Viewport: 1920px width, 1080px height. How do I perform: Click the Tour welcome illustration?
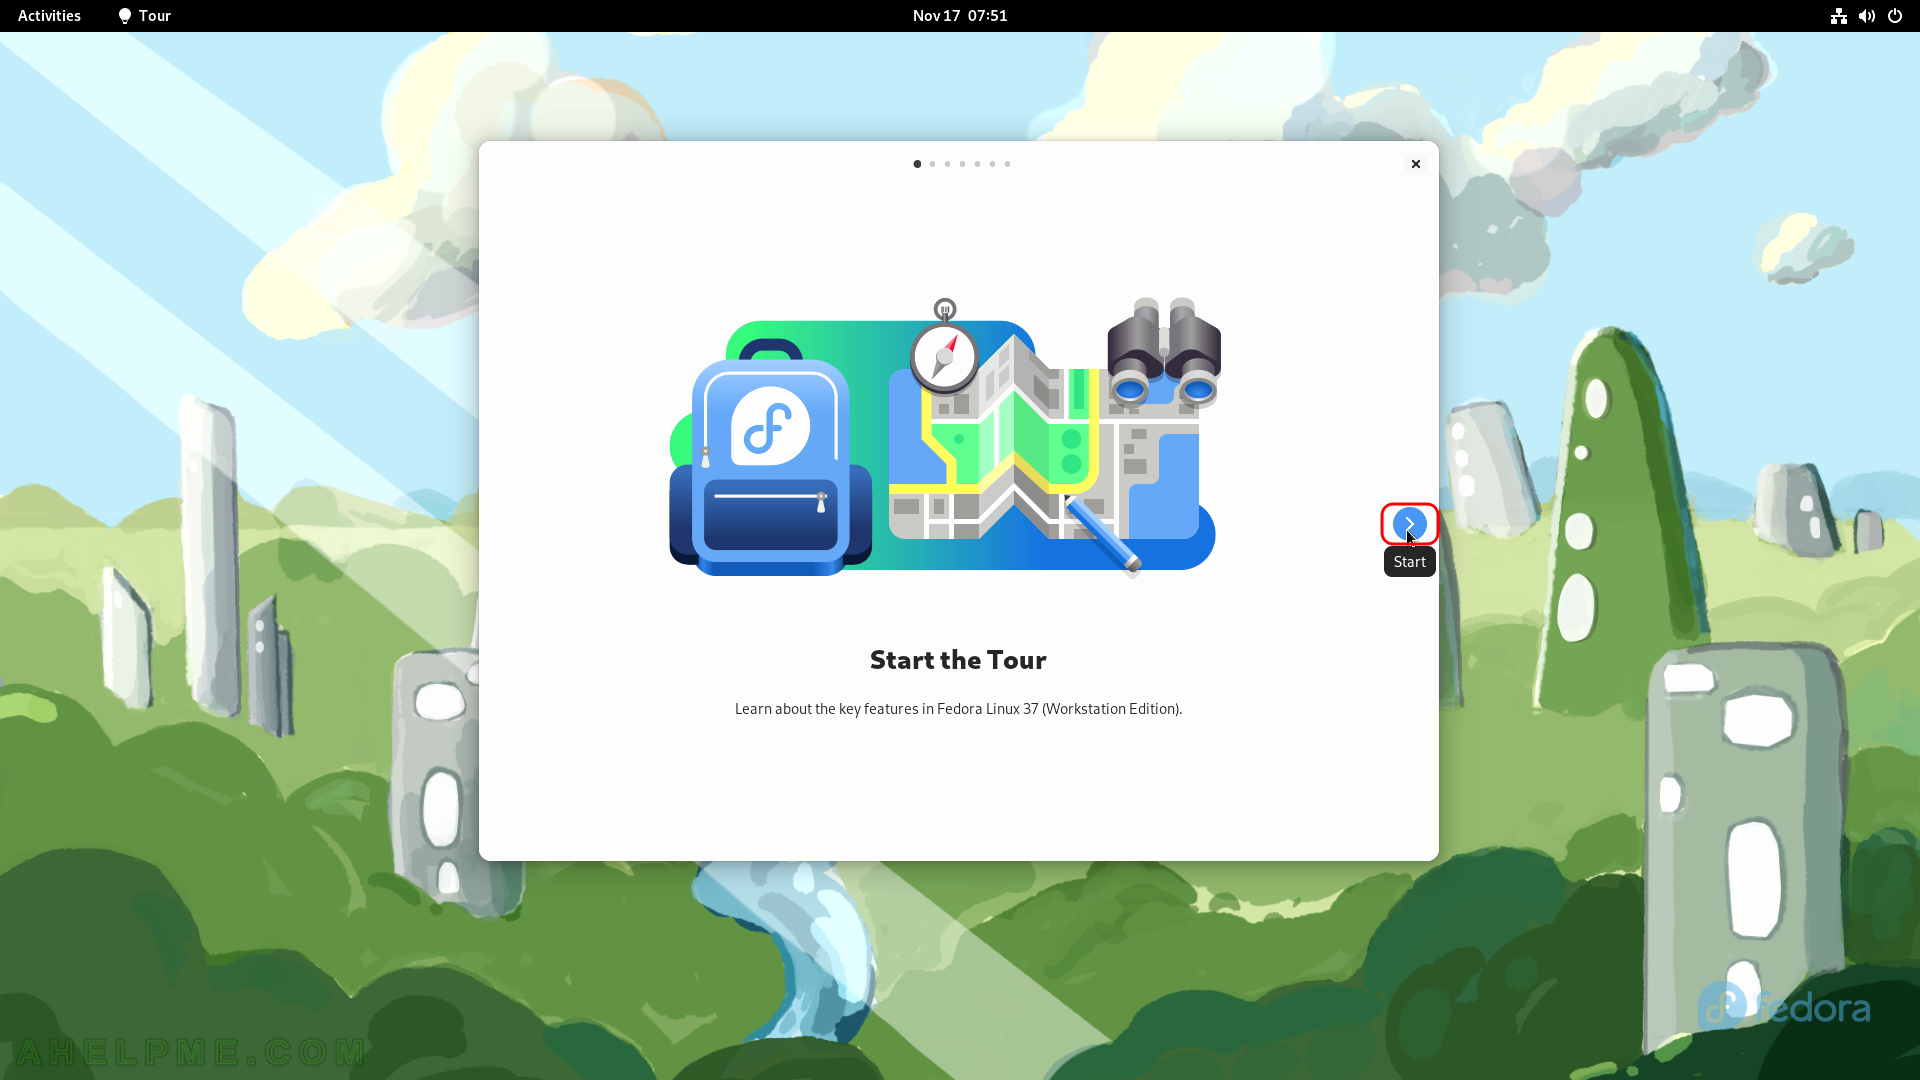coord(945,437)
